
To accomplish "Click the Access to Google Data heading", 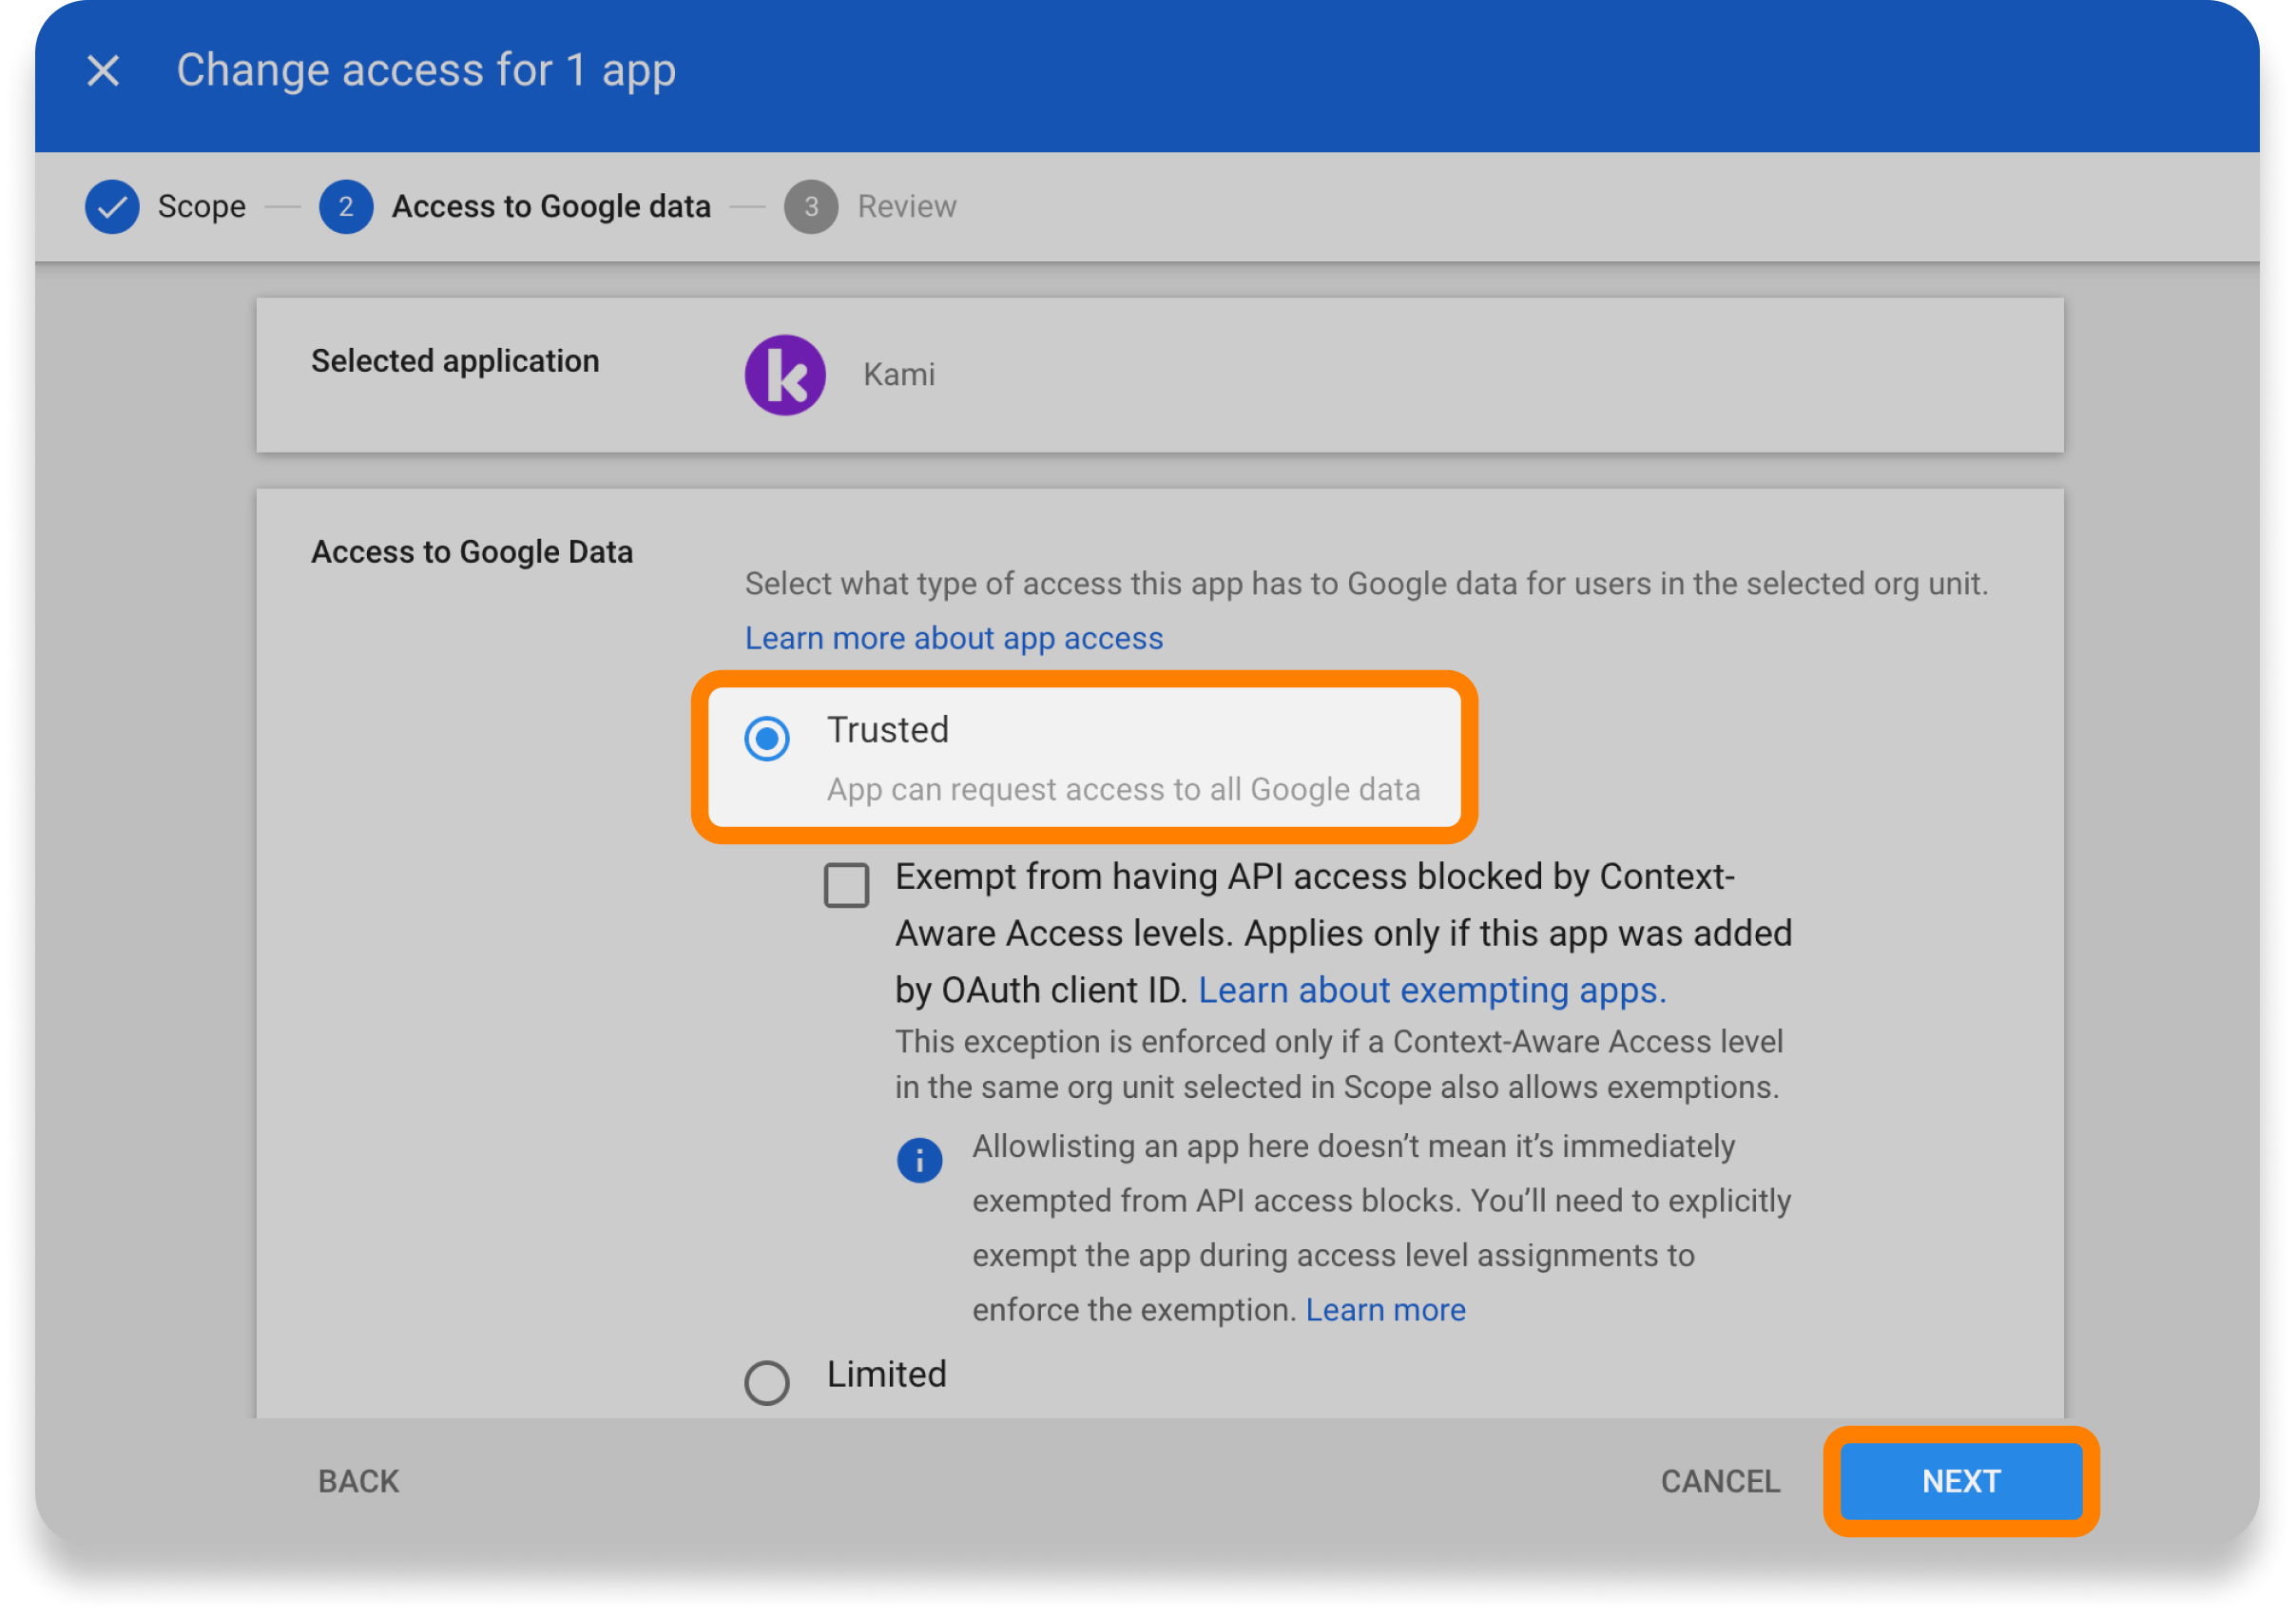I will (473, 553).
